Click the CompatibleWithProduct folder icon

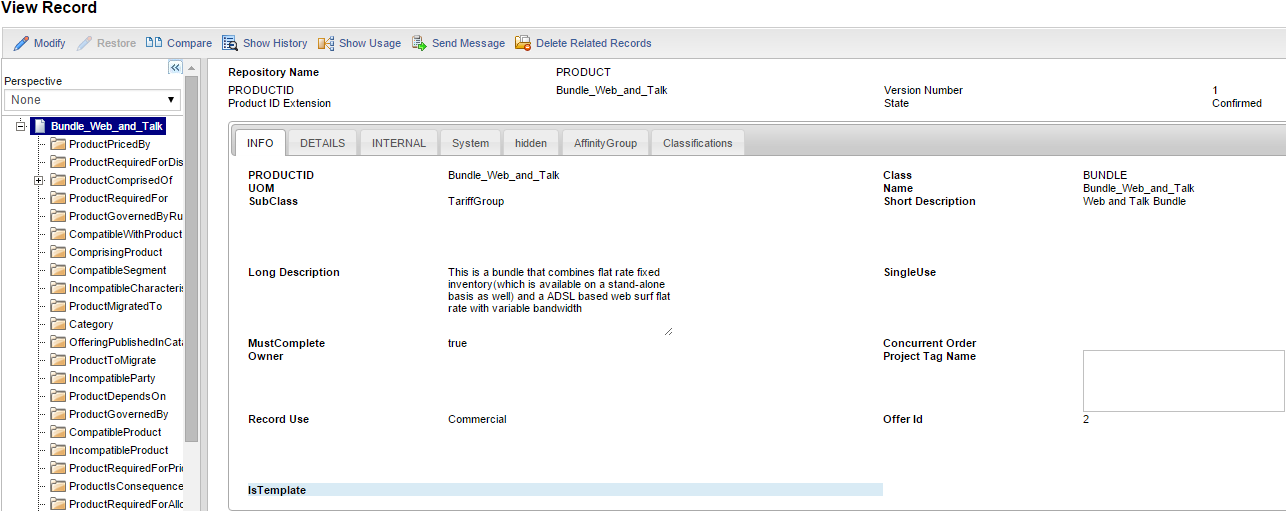click(x=58, y=234)
